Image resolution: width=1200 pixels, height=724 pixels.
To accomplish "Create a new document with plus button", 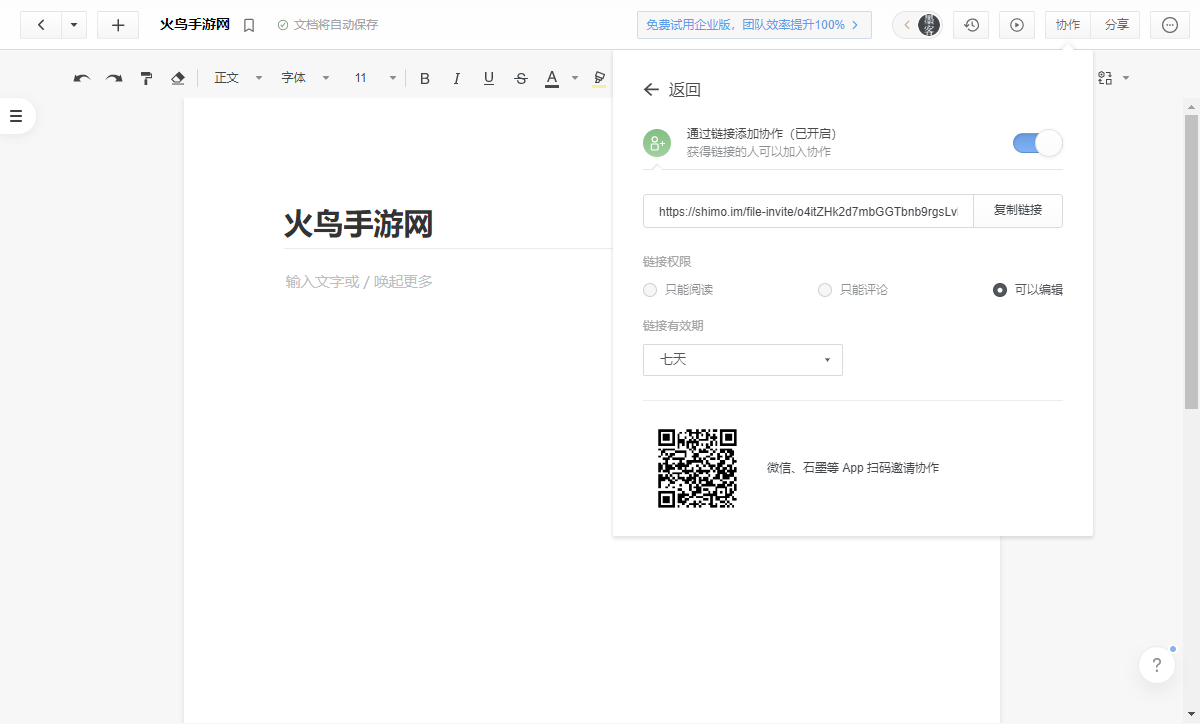I will click(118, 25).
